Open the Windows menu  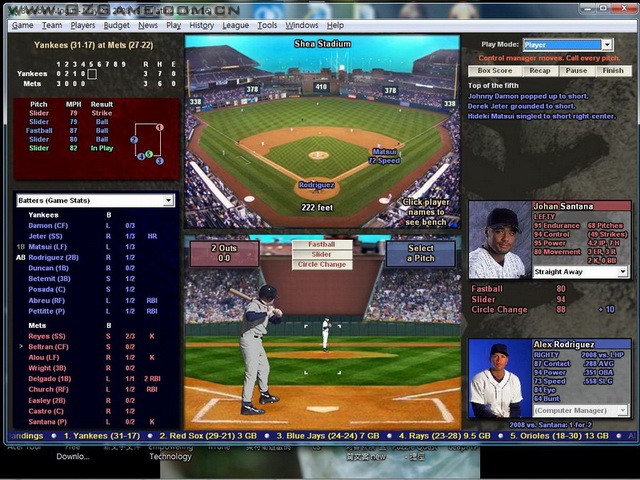302,25
